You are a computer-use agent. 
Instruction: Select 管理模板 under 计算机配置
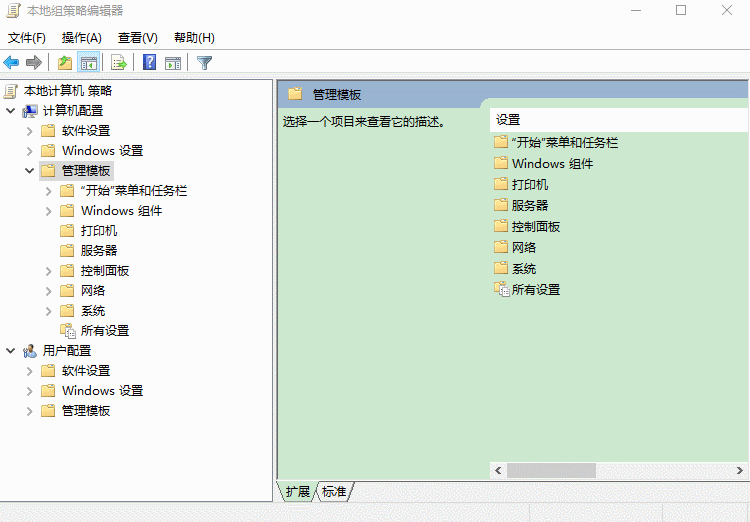click(x=86, y=171)
